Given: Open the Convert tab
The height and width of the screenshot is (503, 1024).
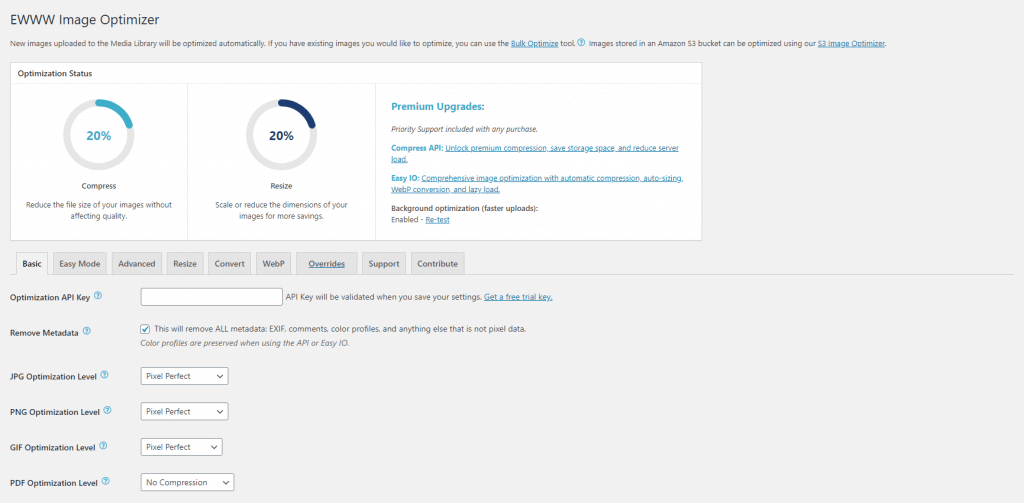Looking at the screenshot, I should 230,264.
